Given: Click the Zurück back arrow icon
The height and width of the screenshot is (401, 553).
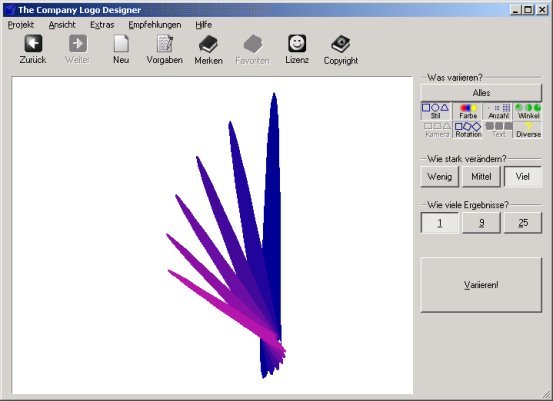Looking at the screenshot, I should (33, 44).
